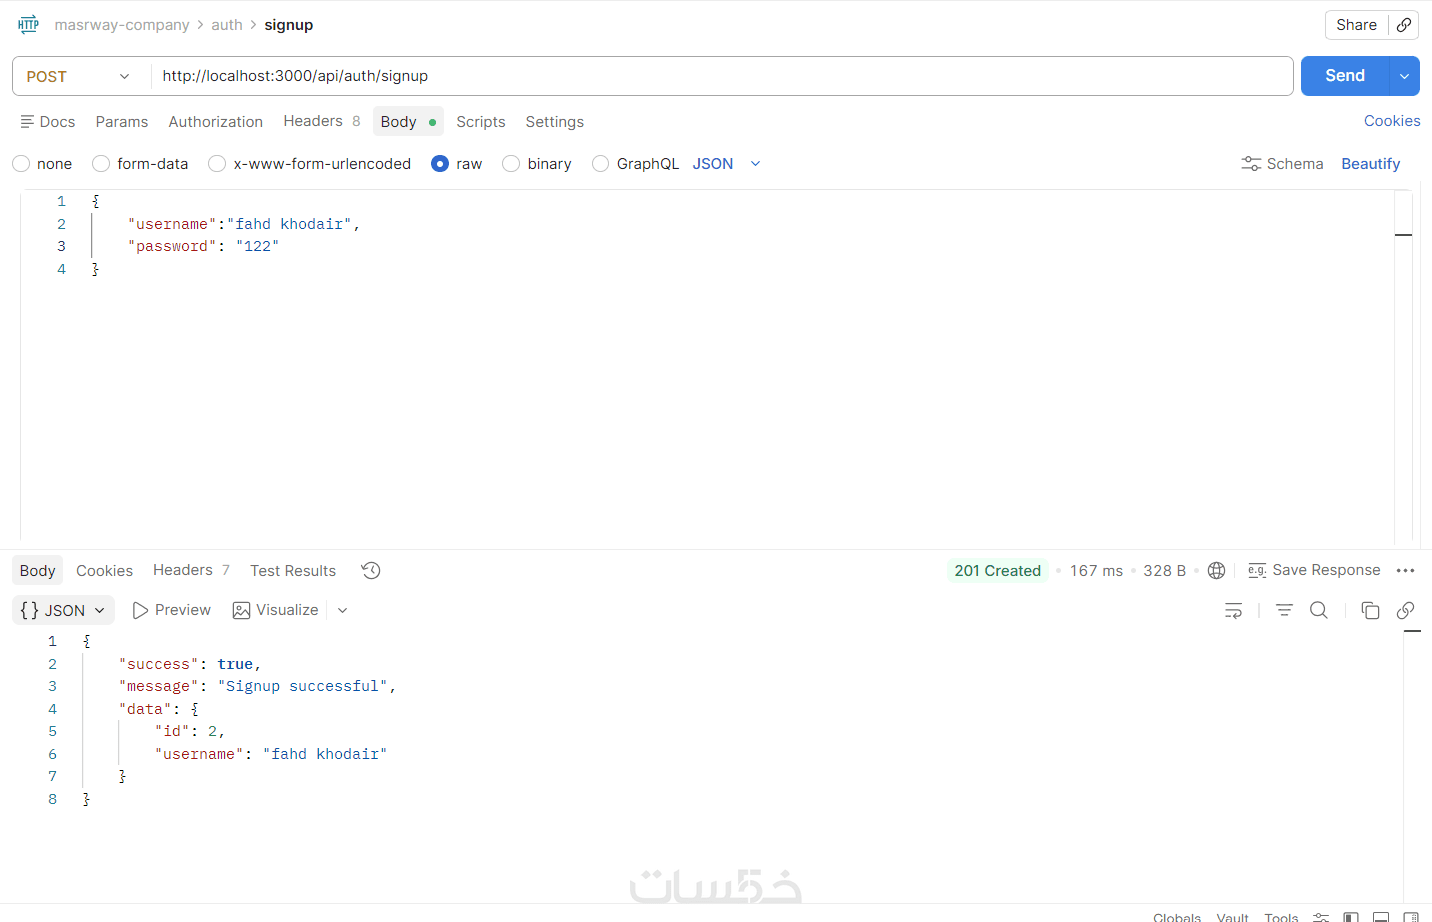
Task: Click the request body editor password line
Action: 203,246
